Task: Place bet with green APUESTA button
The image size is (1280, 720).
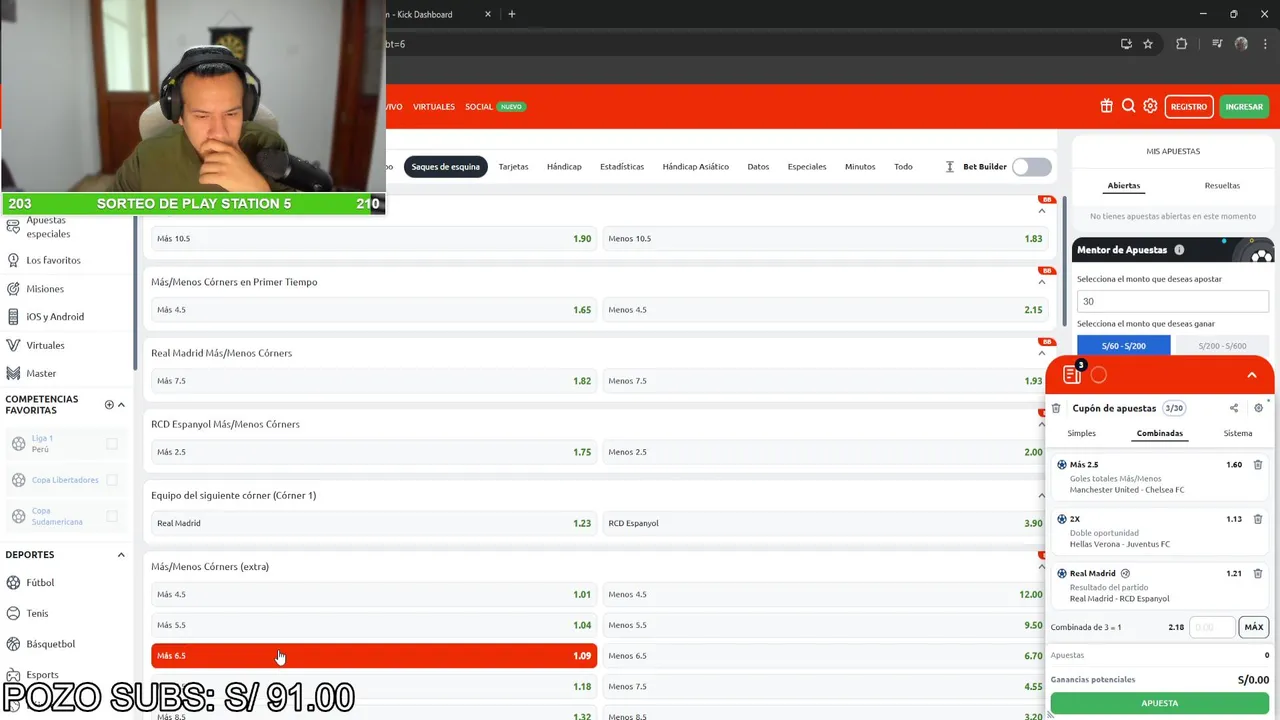Action: pos(1160,703)
